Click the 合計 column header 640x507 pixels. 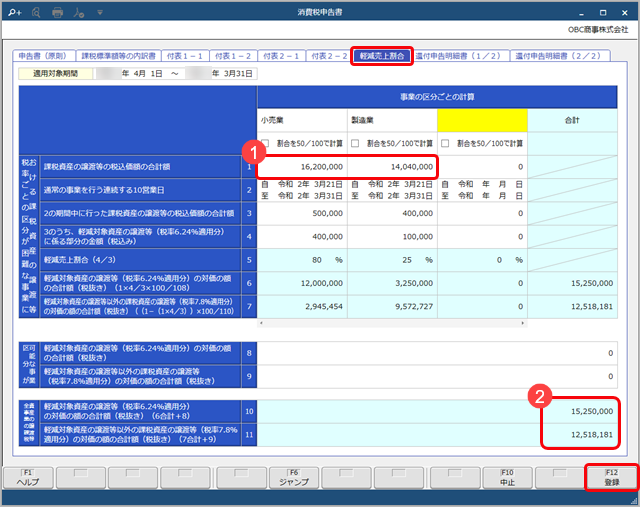[572, 120]
